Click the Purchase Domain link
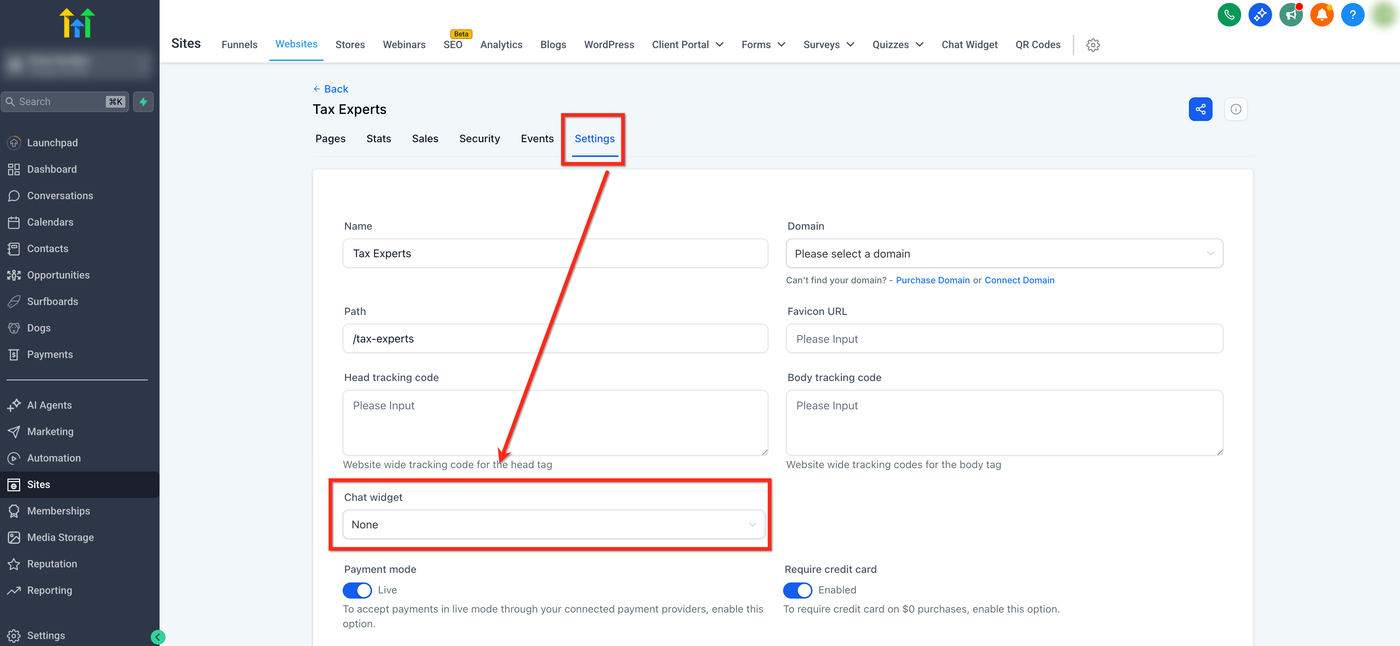This screenshot has height=646, width=1400. (932, 281)
